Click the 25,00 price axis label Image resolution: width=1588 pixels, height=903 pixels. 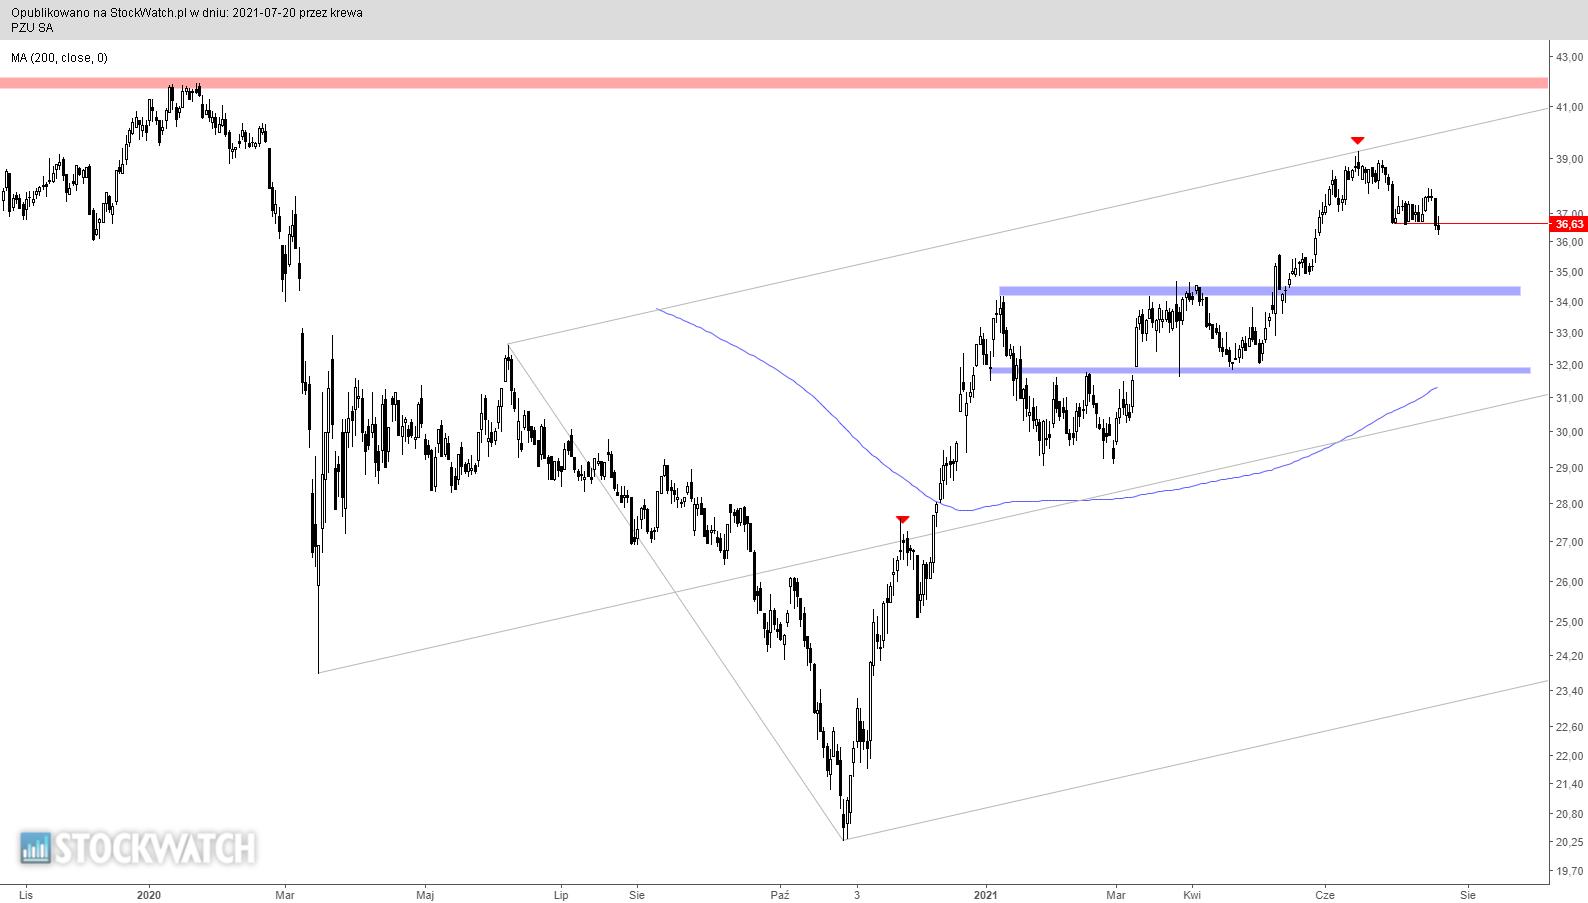1569,622
